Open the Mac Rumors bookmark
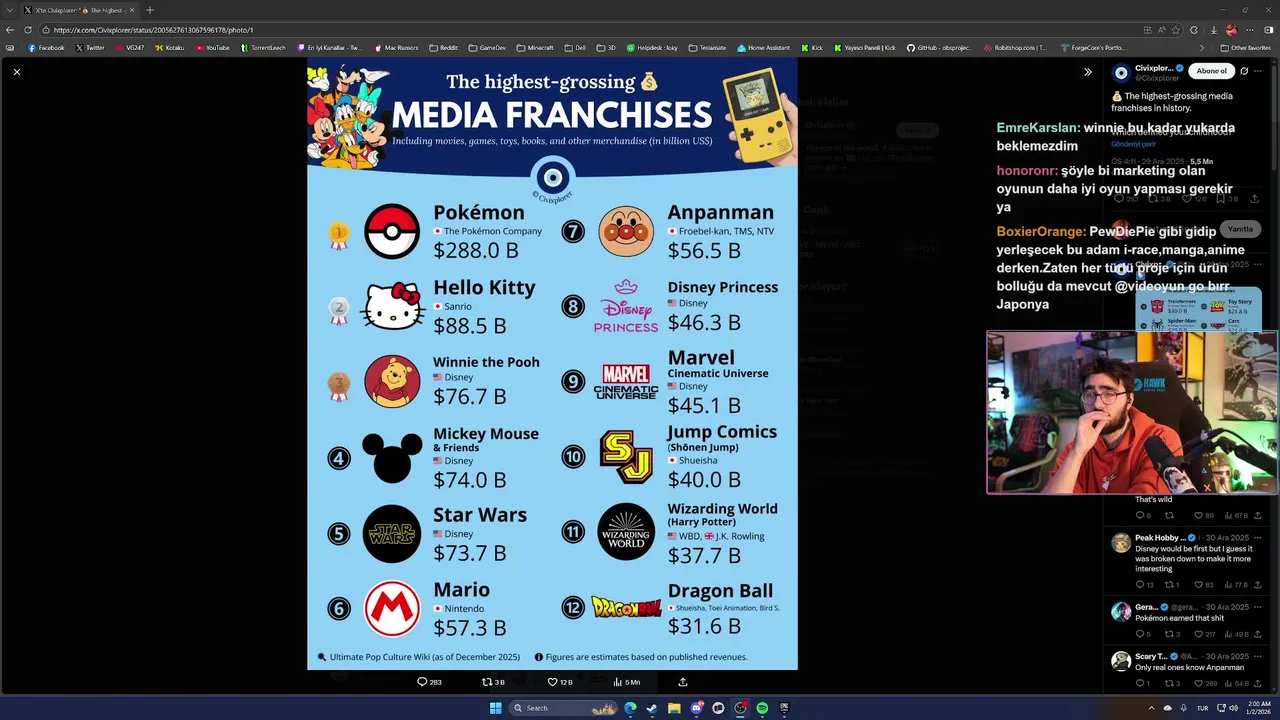Image resolution: width=1280 pixels, height=720 pixels. point(396,47)
